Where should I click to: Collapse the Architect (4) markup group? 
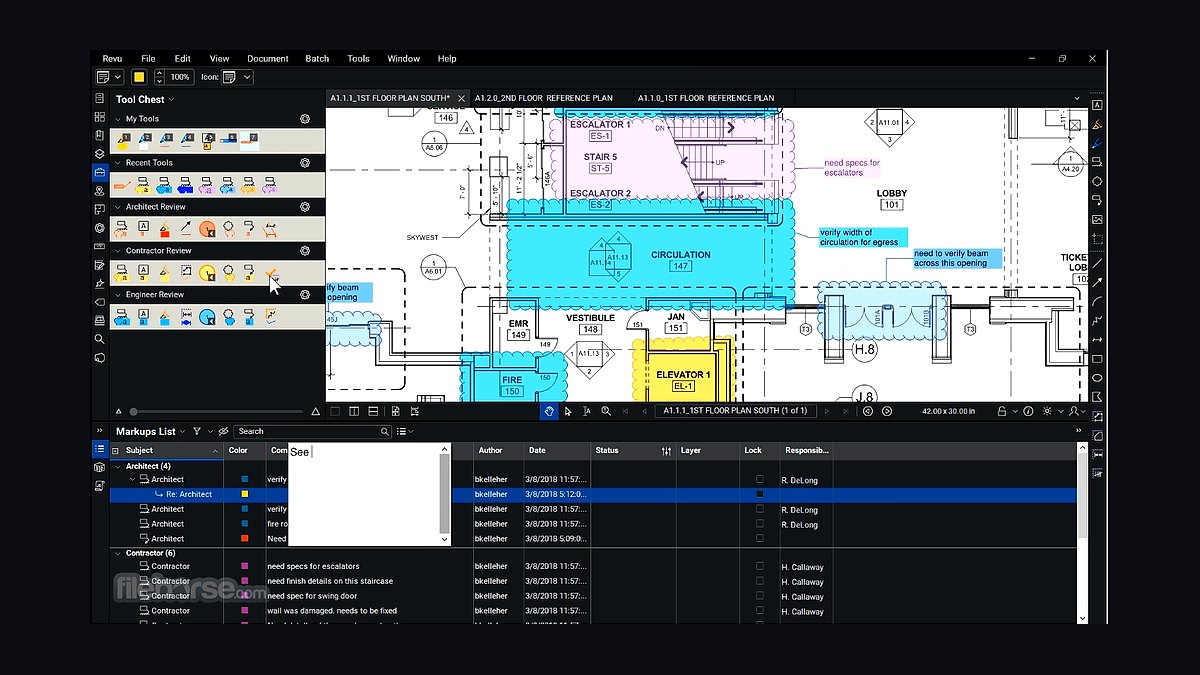coord(118,466)
